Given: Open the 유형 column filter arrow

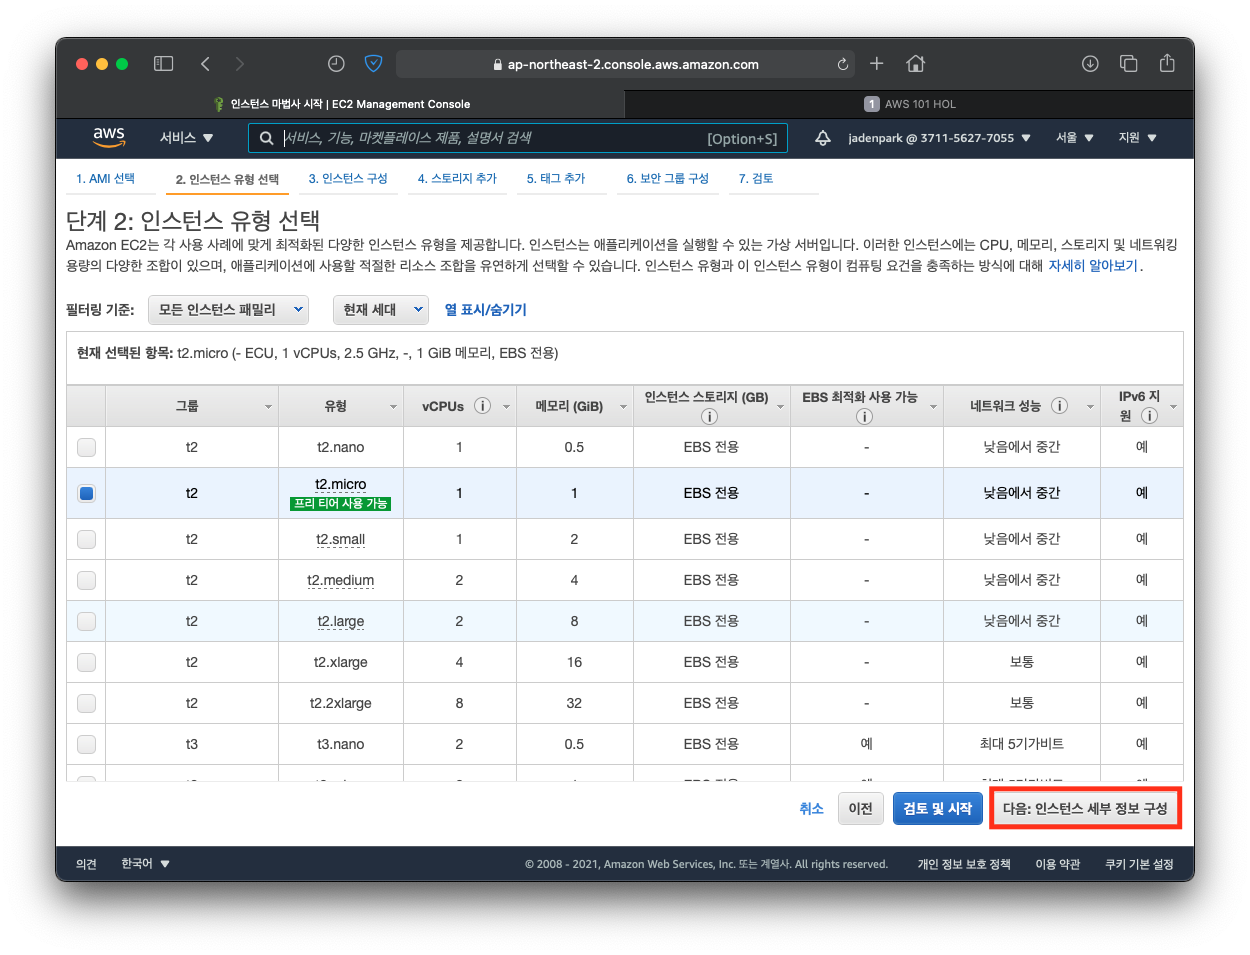Looking at the screenshot, I should (x=393, y=407).
